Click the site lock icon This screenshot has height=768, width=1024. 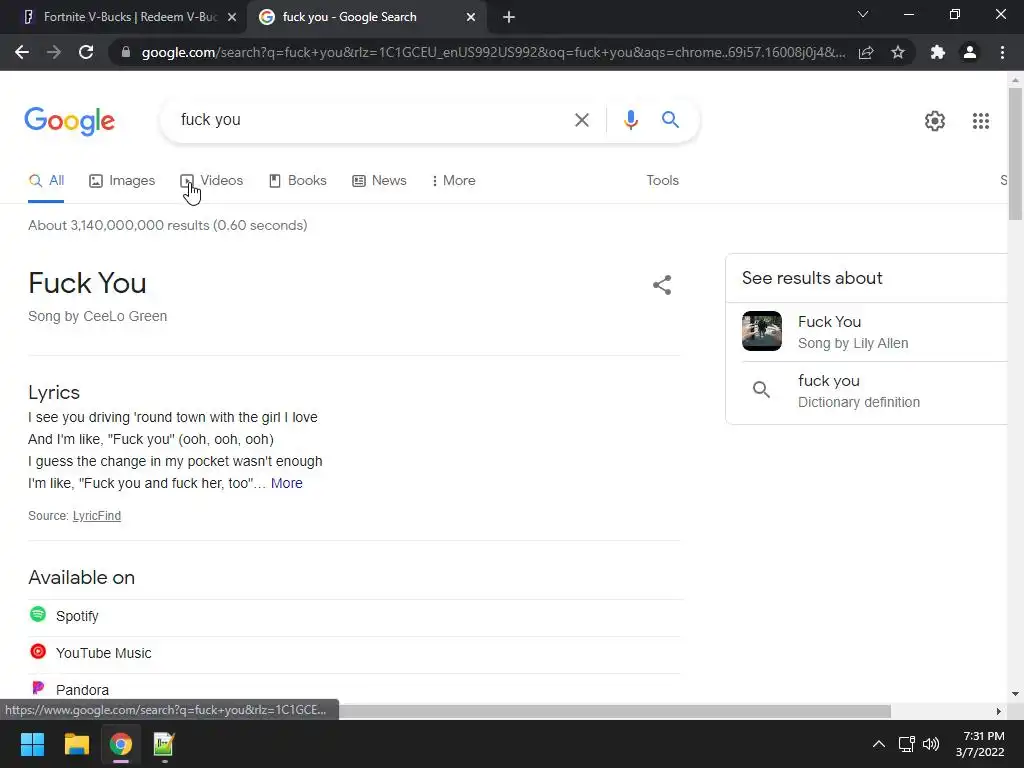click(126, 52)
